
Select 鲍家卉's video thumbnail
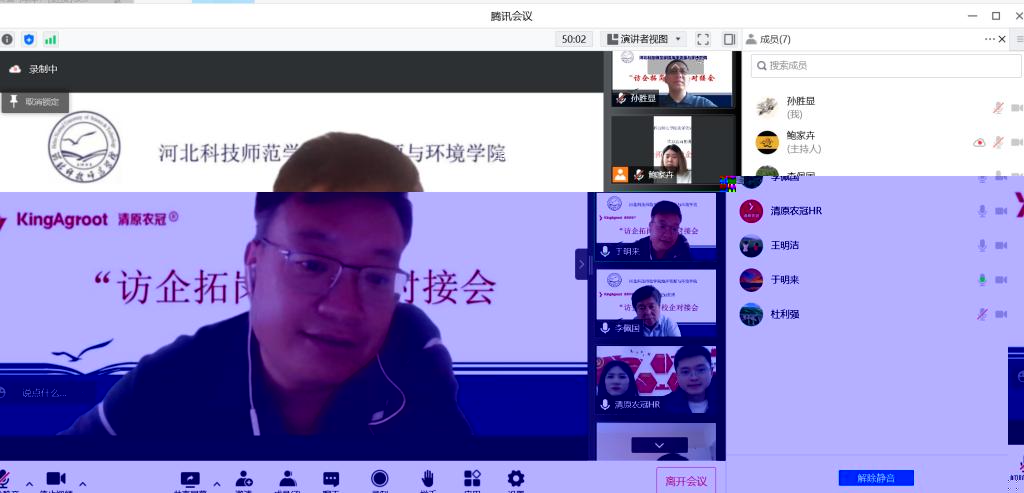point(673,150)
